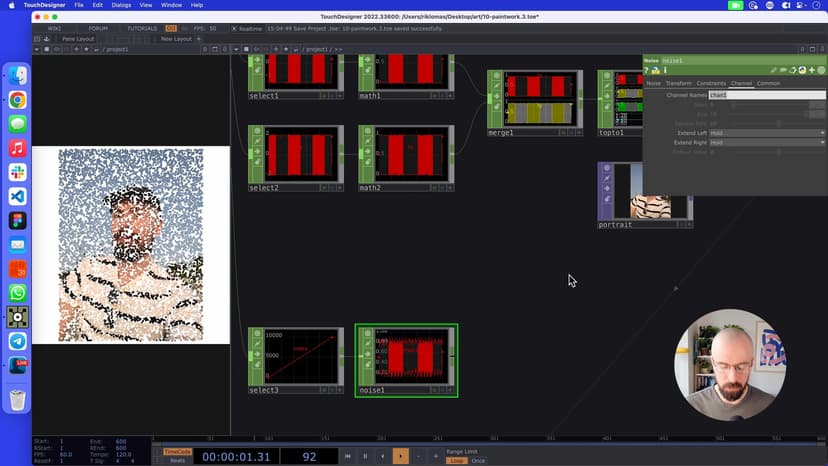Viewport: 828px width, 466px height.
Task: Open the Dialogs menu
Action: click(121, 5)
